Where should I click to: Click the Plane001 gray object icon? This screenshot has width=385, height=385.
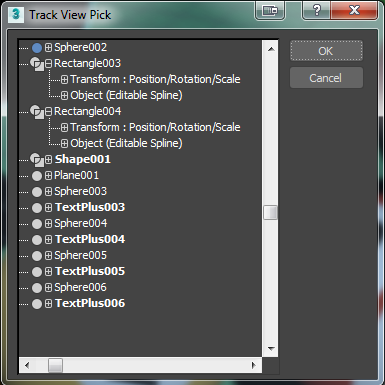(37, 176)
